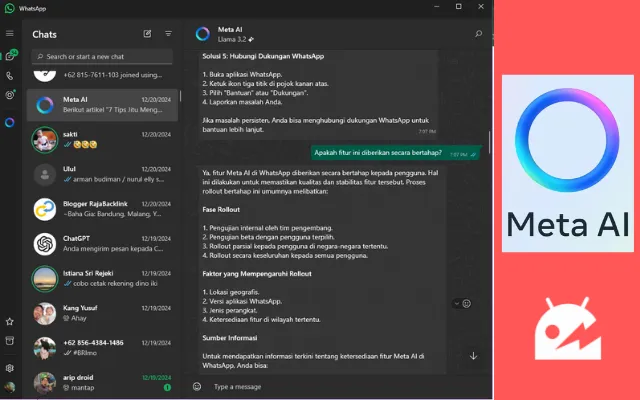640x400 pixels.
Task: Click sakti's profile picture
Action: point(44,140)
